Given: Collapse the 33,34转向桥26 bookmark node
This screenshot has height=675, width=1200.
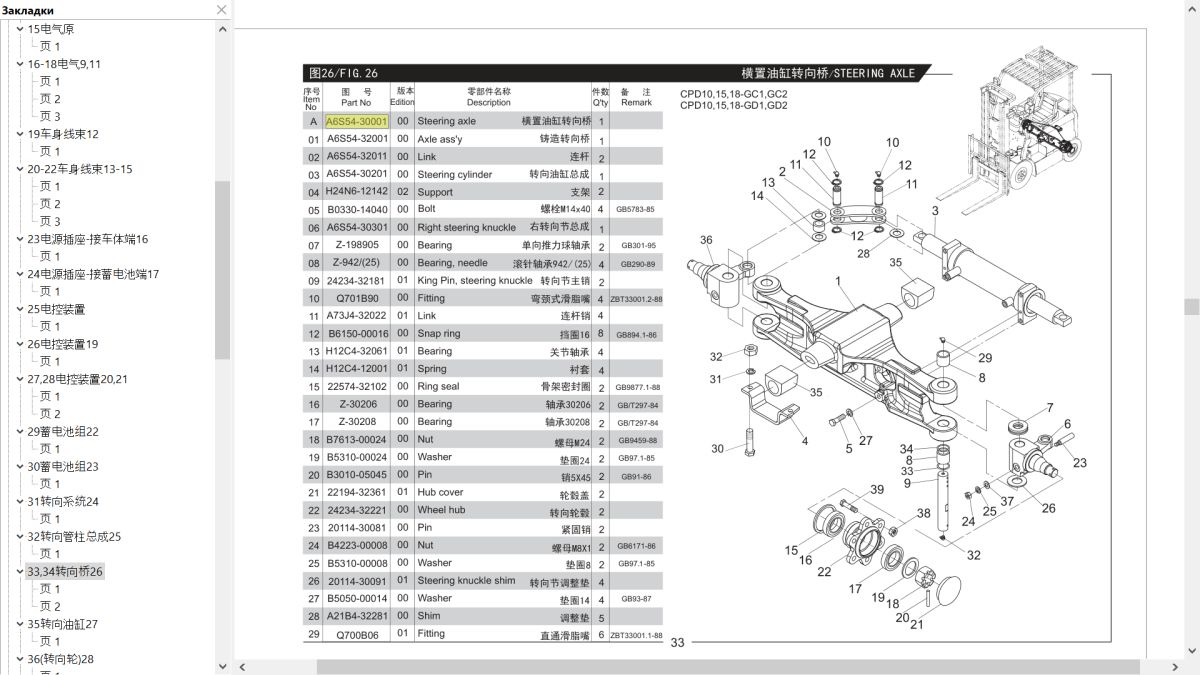Looking at the screenshot, I should 19,572.
